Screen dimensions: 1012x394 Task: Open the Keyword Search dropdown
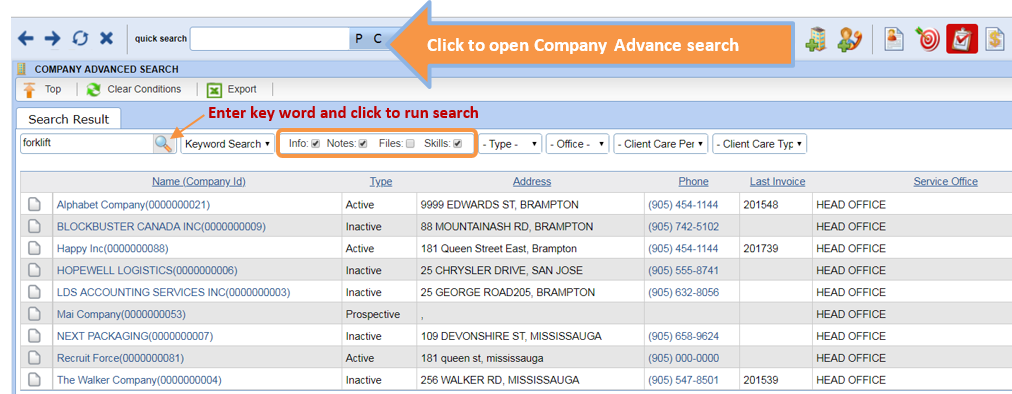[228, 144]
